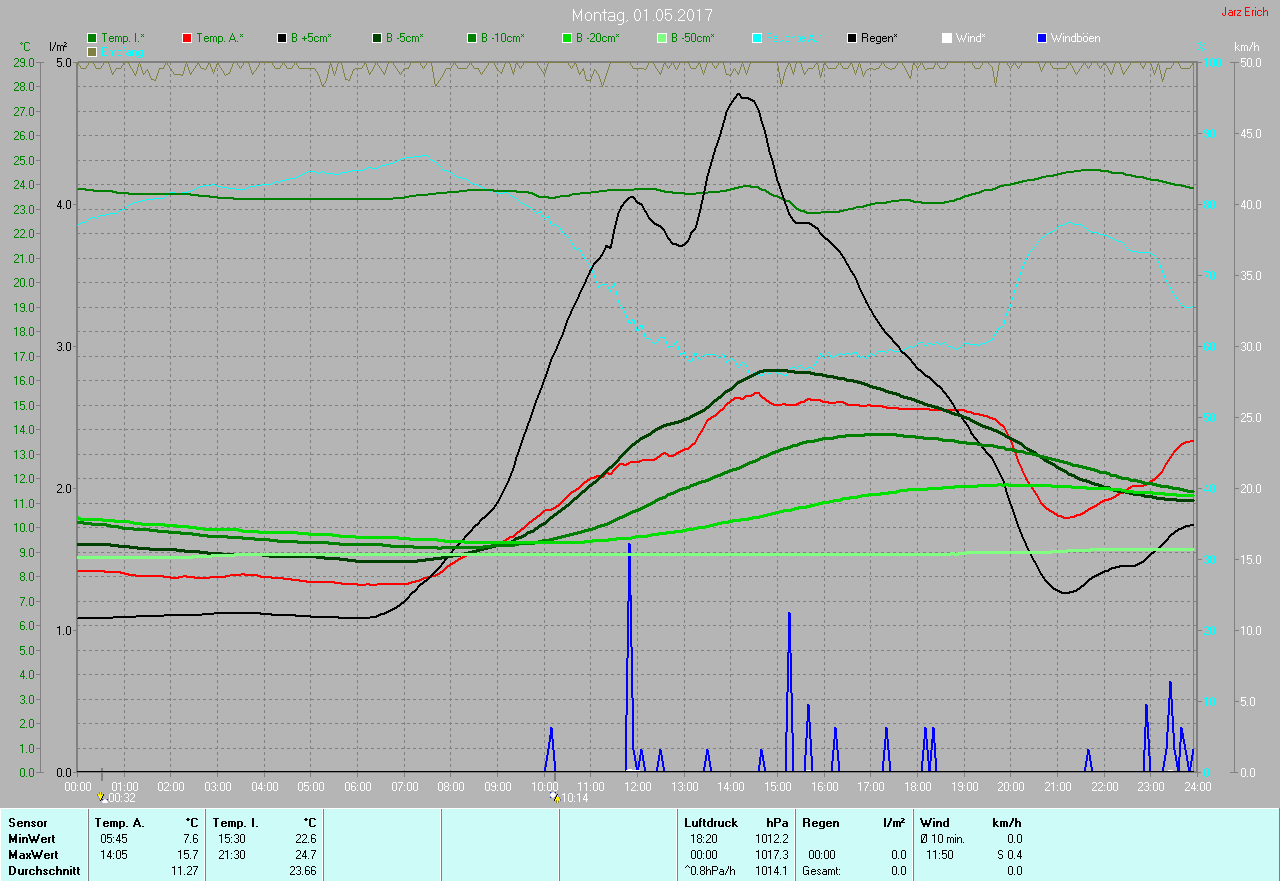This screenshot has height=881, width=1280.
Task: Click the white Wind legend square
Action: (x=947, y=38)
